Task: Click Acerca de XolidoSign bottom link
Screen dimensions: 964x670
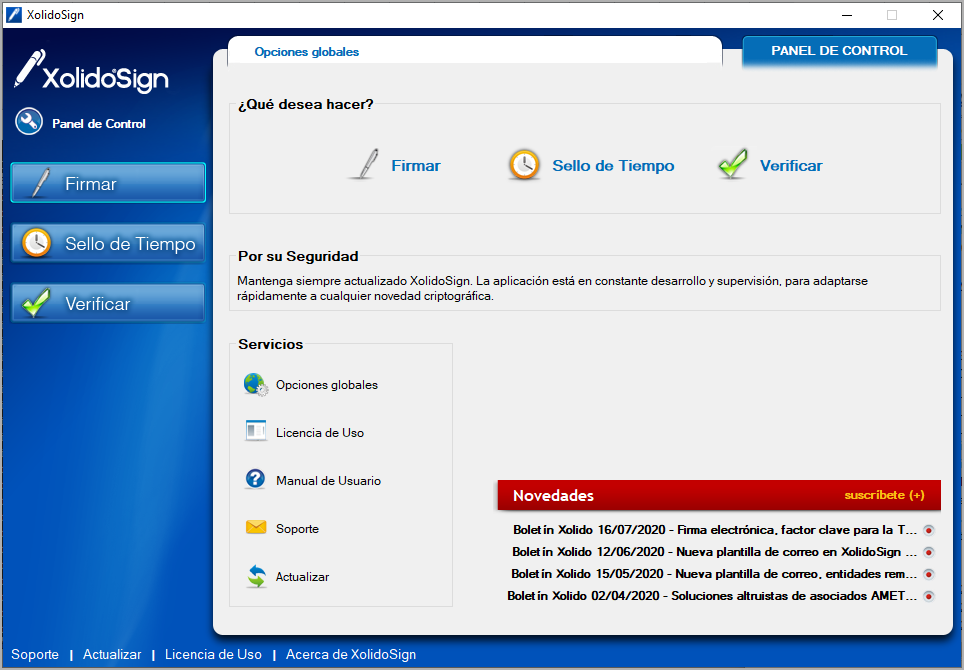Action: point(351,655)
